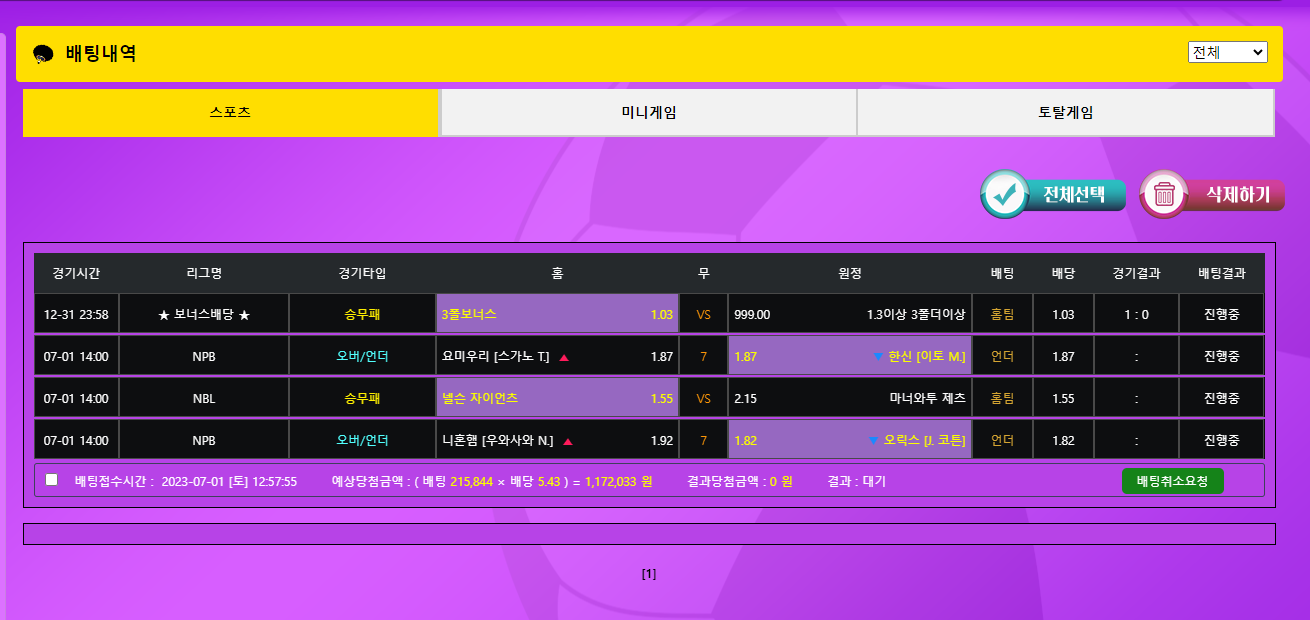Click the 마너와투 제츠 away team cell
The image size is (1310, 620).
(849, 398)
